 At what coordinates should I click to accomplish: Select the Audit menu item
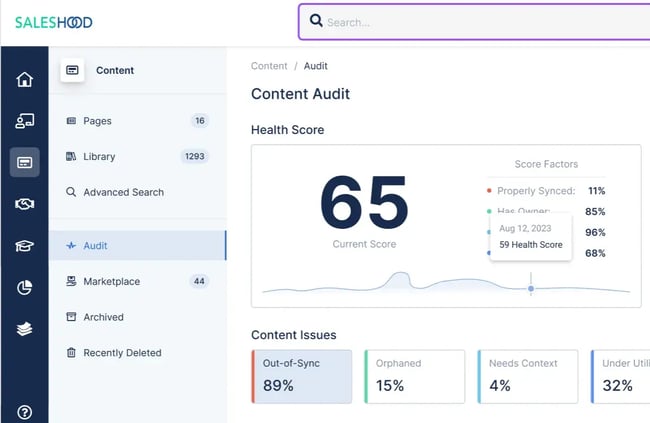[x=138, y=246]
